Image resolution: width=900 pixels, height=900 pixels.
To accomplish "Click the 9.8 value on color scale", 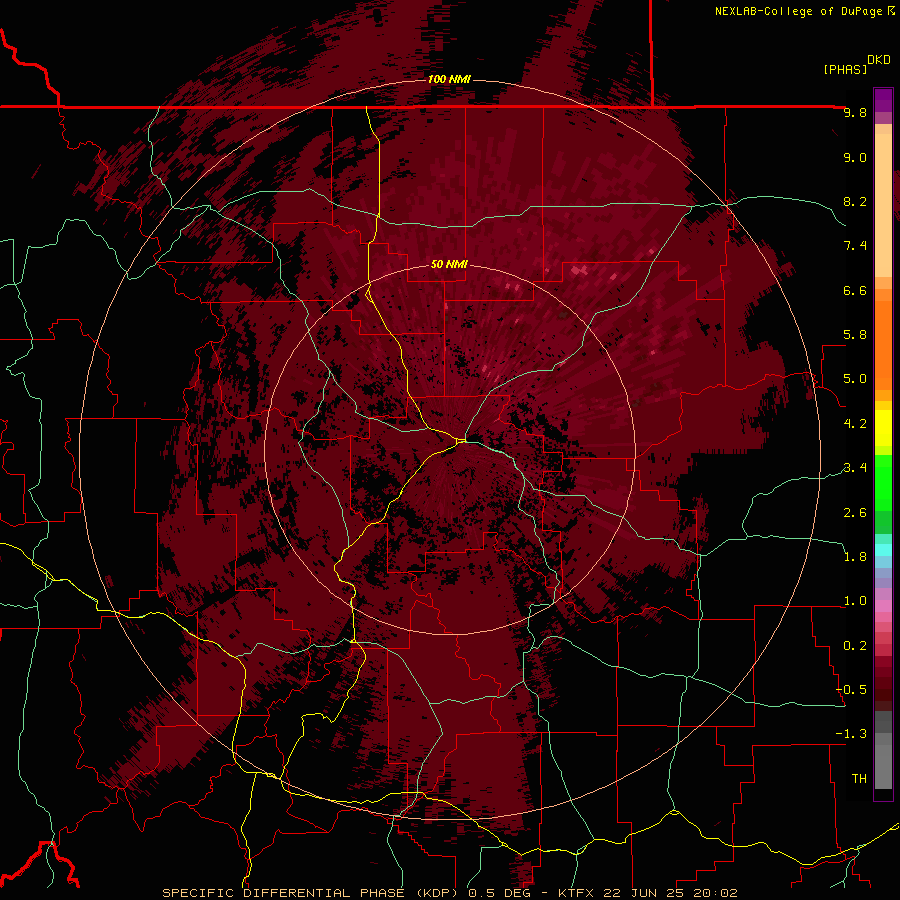I will click(x=855, y=112).
